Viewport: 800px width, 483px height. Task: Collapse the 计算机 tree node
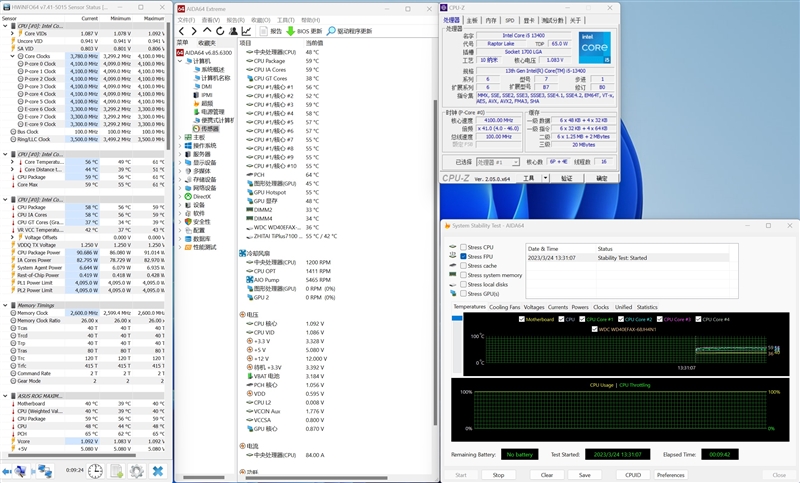pyautogui.click(x=180, y=61)
